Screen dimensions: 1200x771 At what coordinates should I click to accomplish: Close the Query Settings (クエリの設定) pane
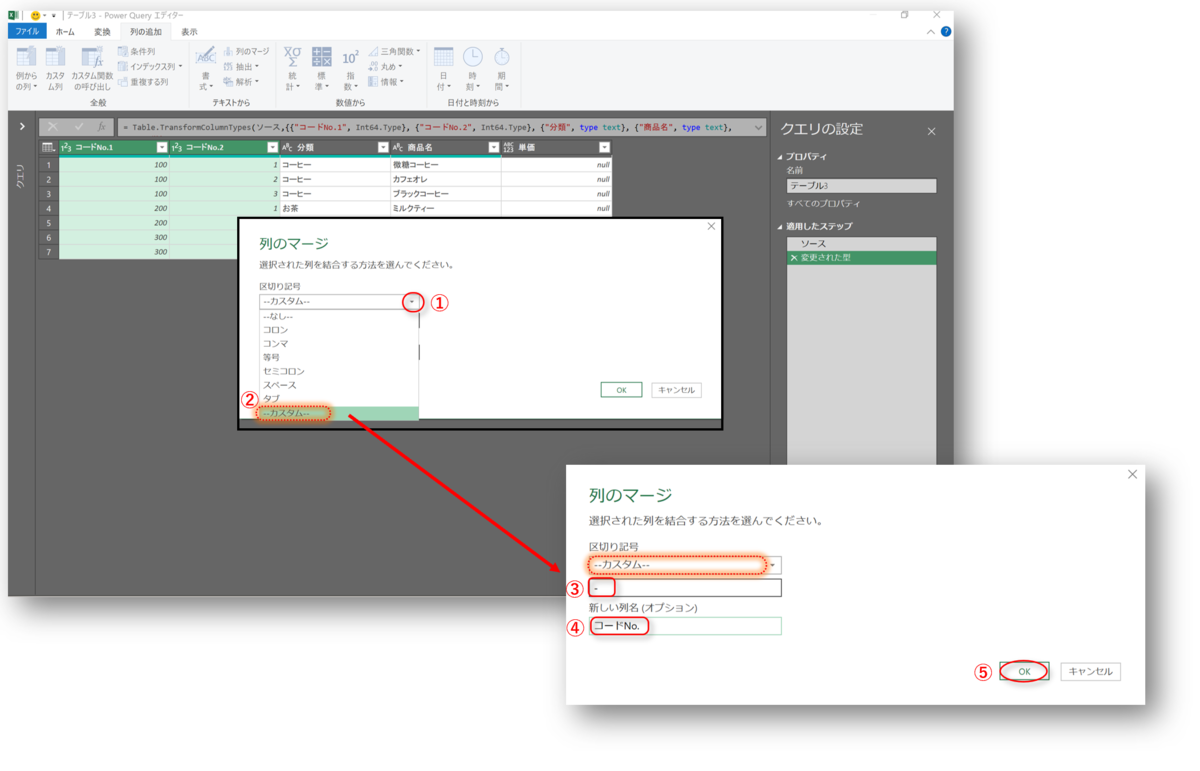[931, 131]
